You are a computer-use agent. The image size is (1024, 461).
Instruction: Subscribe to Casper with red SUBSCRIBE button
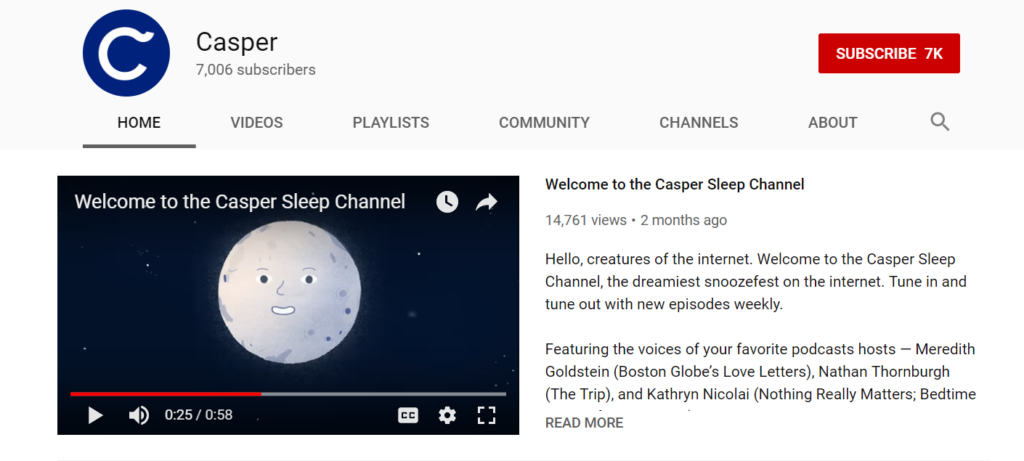coord(889,54)
